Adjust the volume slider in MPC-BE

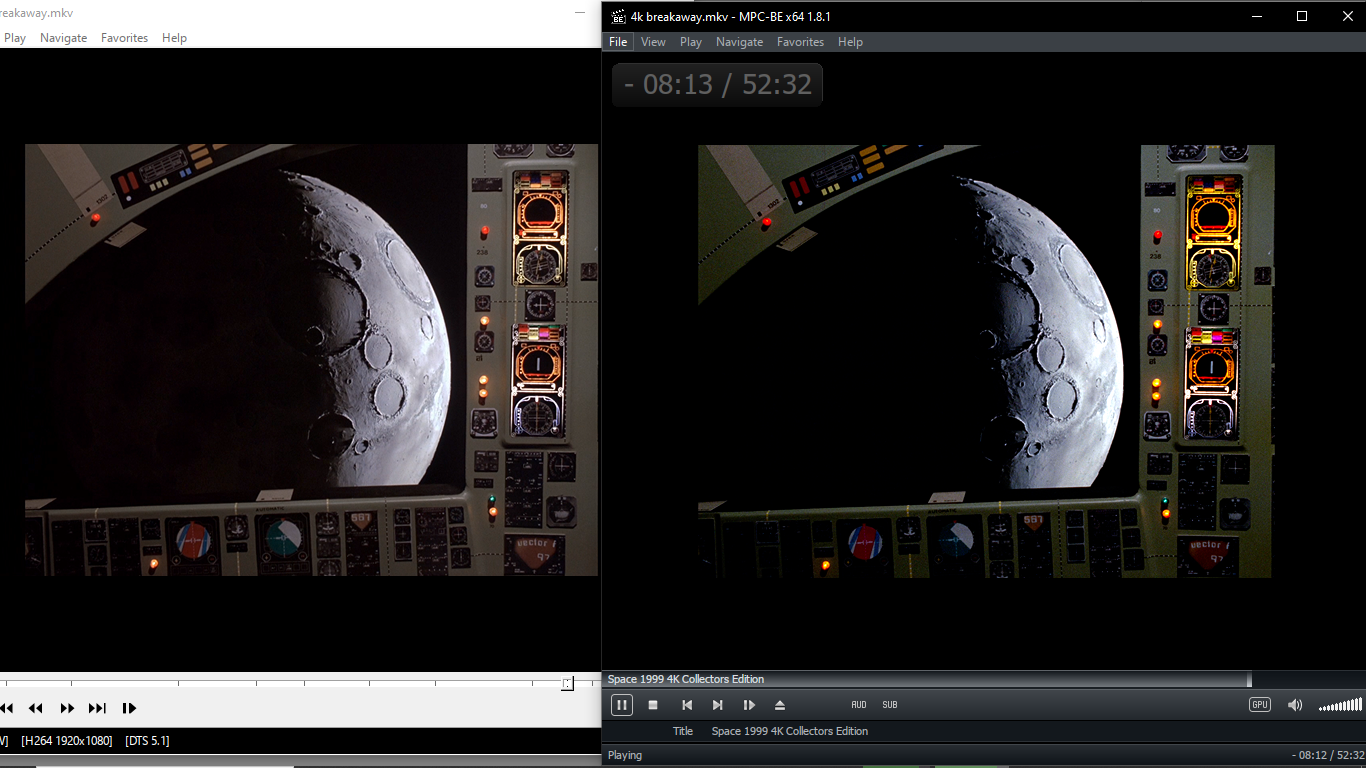1340,706
